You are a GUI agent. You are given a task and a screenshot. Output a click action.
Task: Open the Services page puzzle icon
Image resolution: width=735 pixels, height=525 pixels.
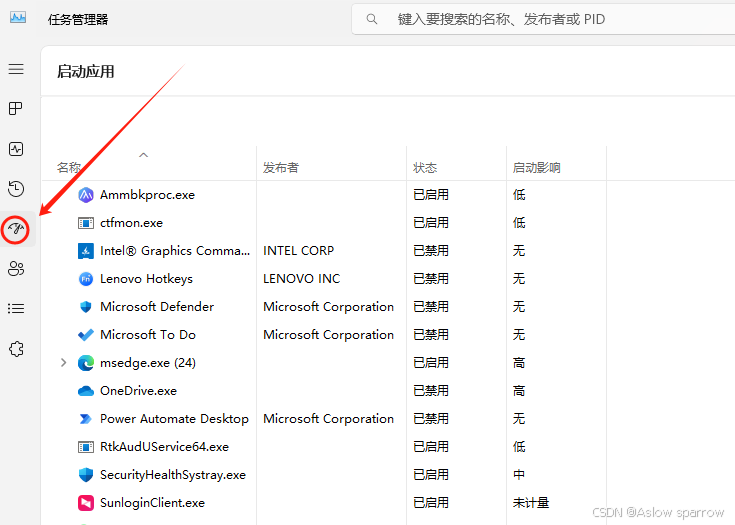16,349
